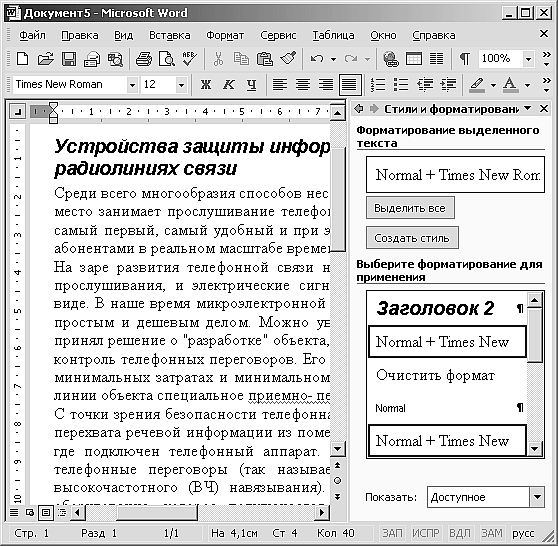Image resolution: width=558 pixels, height=546 pixels.
Task: Click the bulleted list icon
Action: coord(401,85)
